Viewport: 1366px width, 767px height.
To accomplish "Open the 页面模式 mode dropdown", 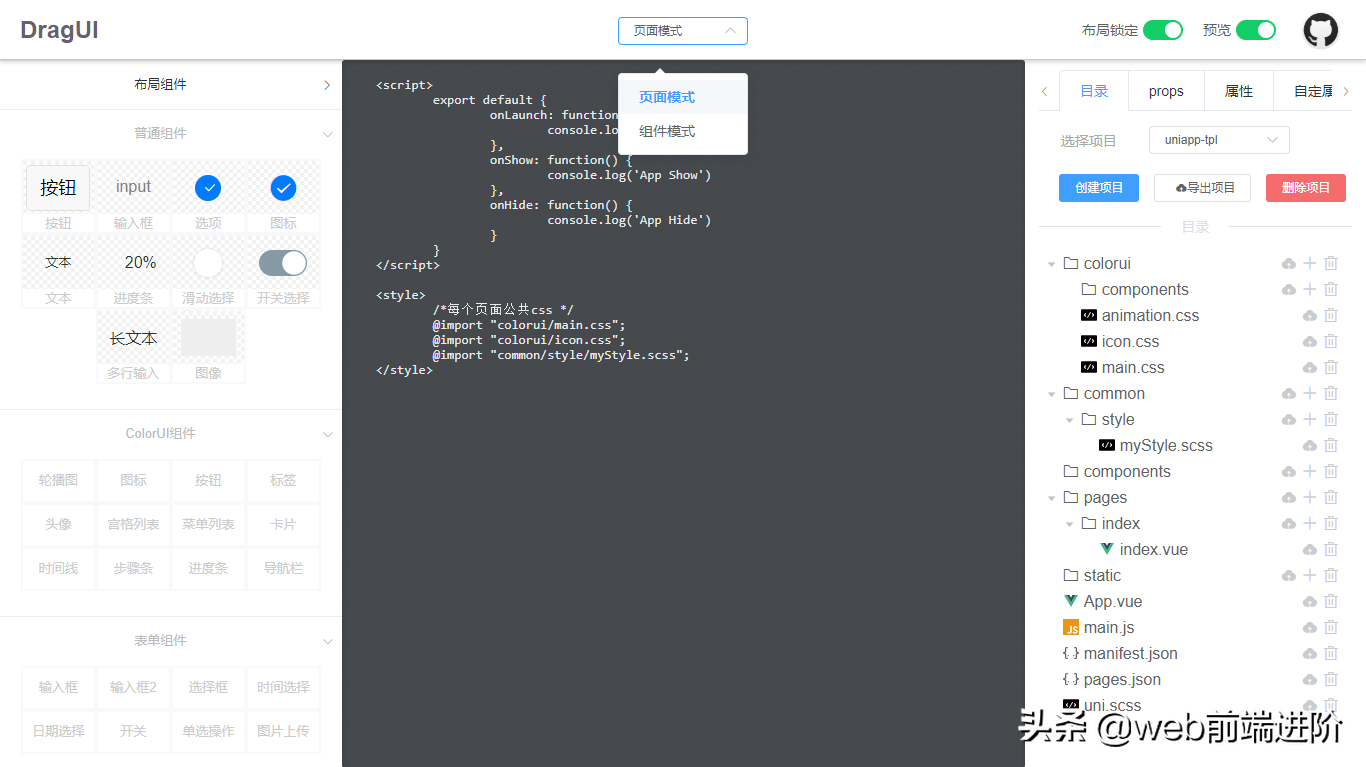I will click(x=683, y=31).
